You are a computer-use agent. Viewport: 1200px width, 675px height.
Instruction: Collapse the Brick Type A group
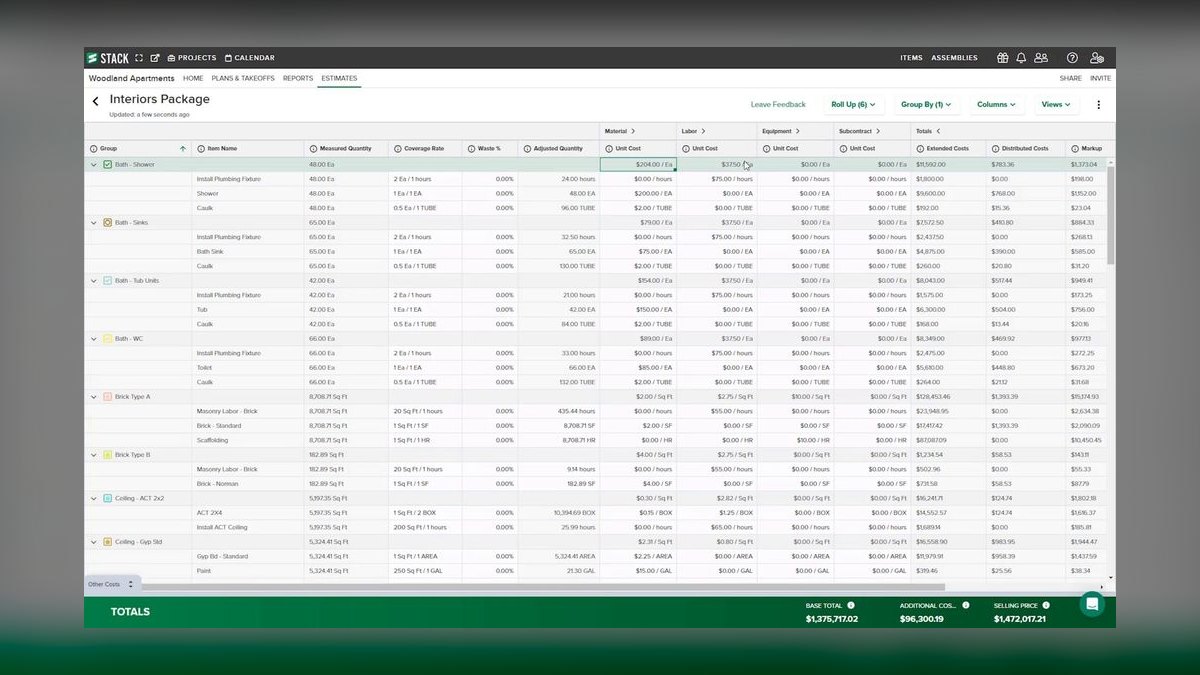pyautogui.click(x=94, y=397)
